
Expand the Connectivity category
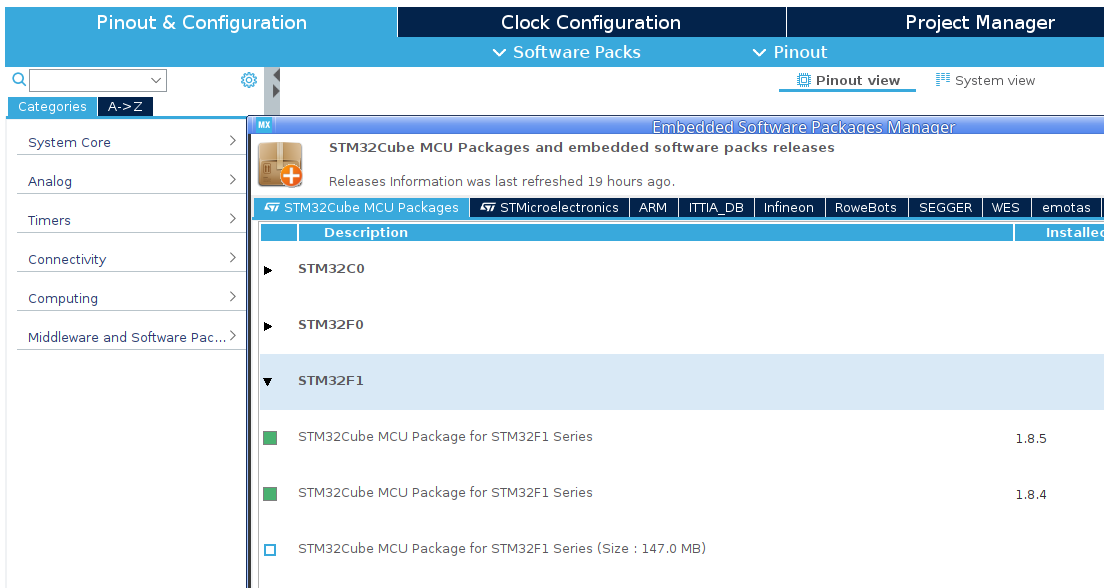tap(131, 259)
